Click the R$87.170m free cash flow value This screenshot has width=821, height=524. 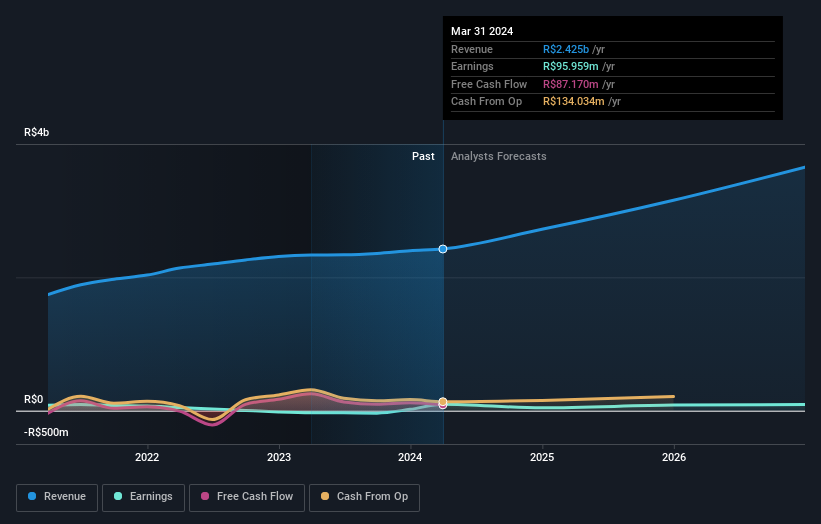pos(570,84)
